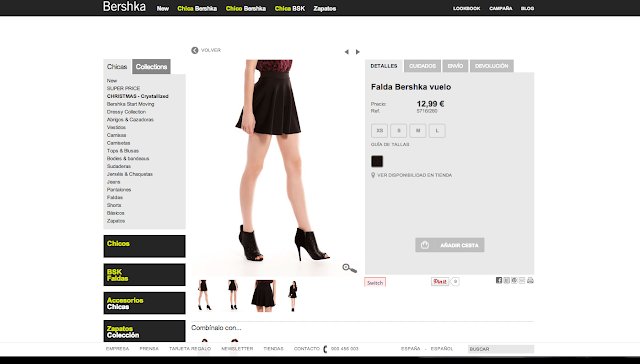This screenshot has height=364, width=640.
Task: Open Tarjeta Regalo footer link
Action: pyautogui.click(x=190, y=348)
